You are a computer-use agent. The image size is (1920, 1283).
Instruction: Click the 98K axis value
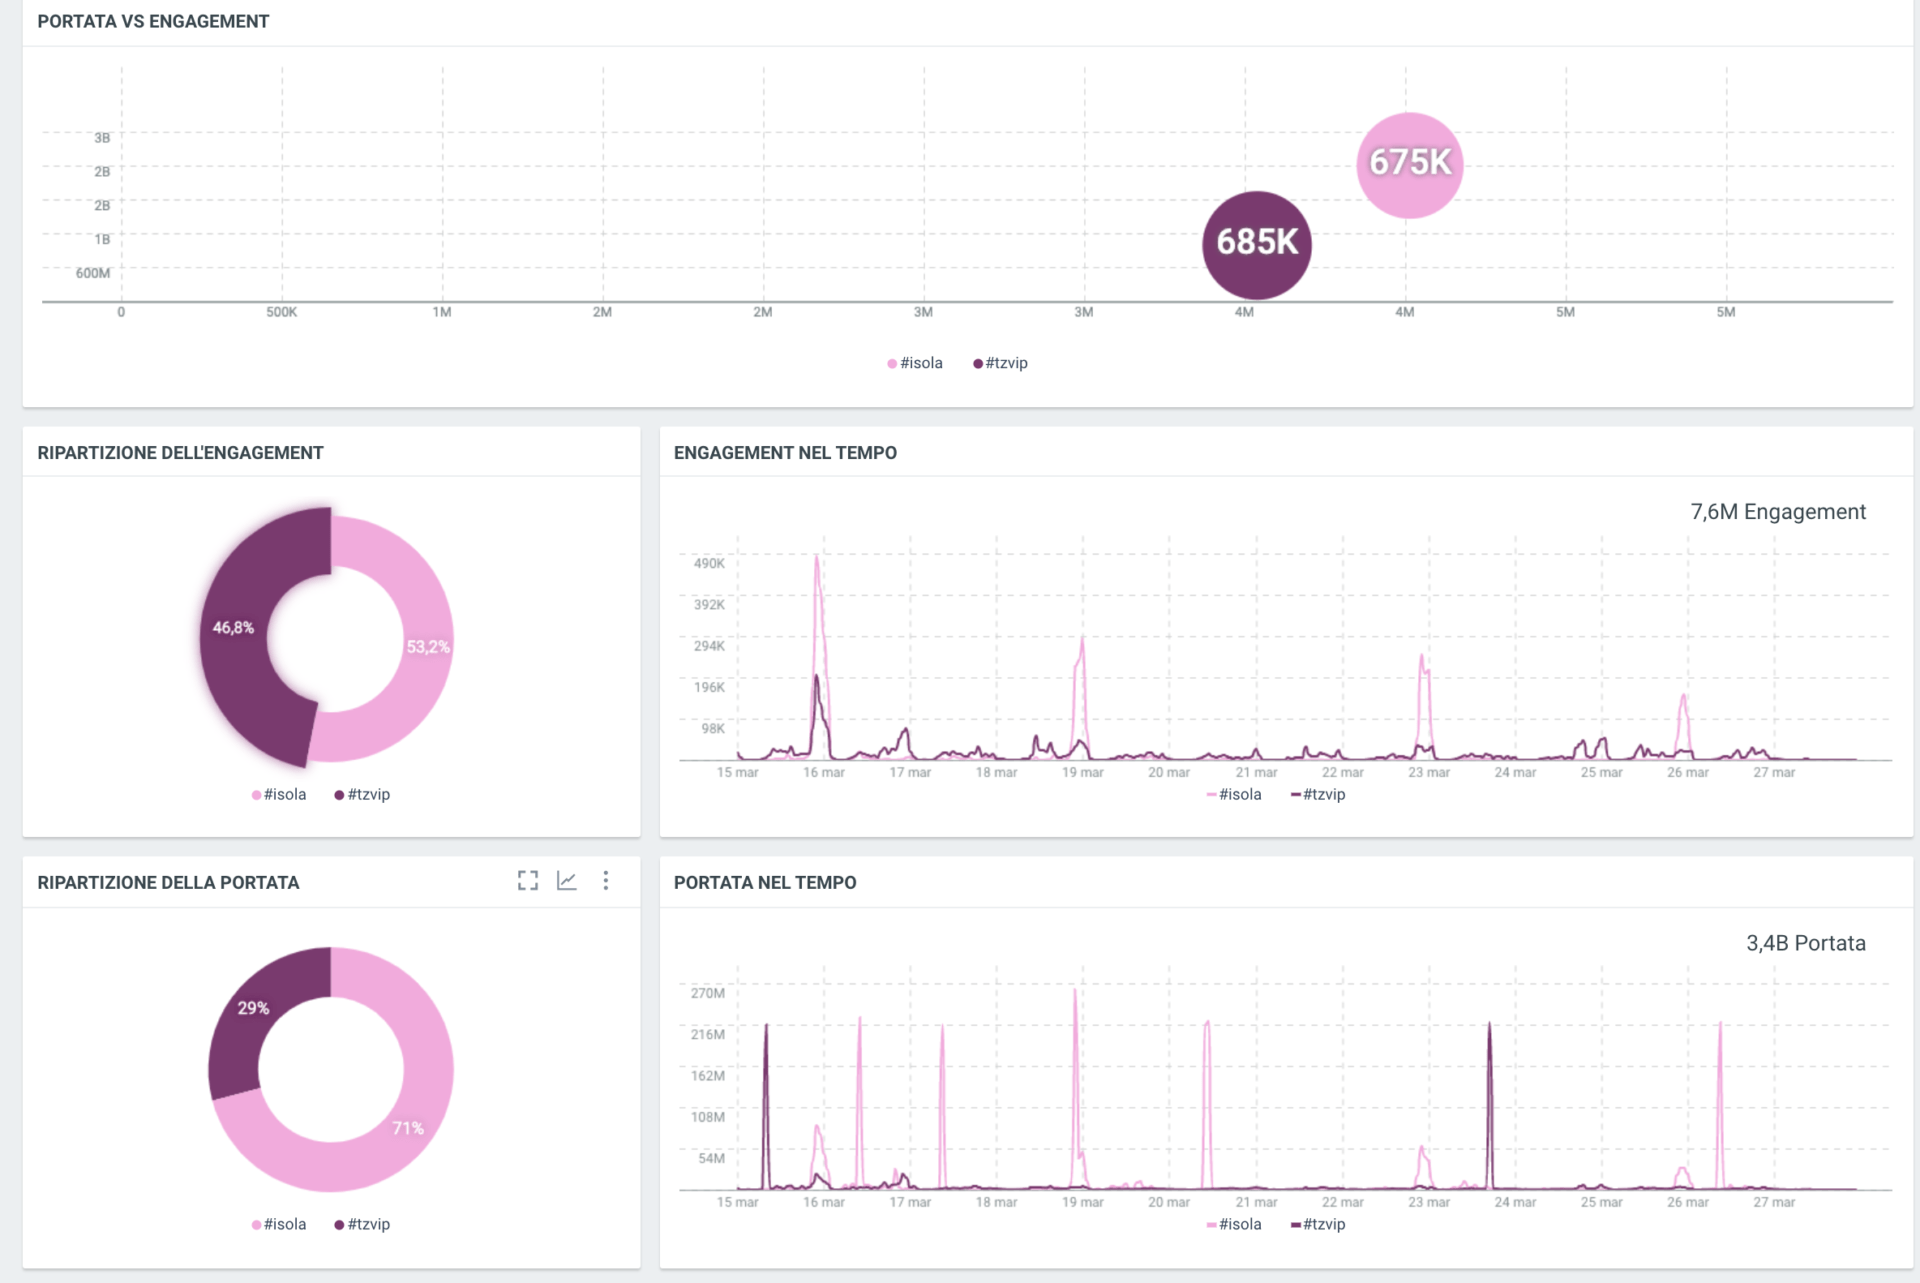713,728
